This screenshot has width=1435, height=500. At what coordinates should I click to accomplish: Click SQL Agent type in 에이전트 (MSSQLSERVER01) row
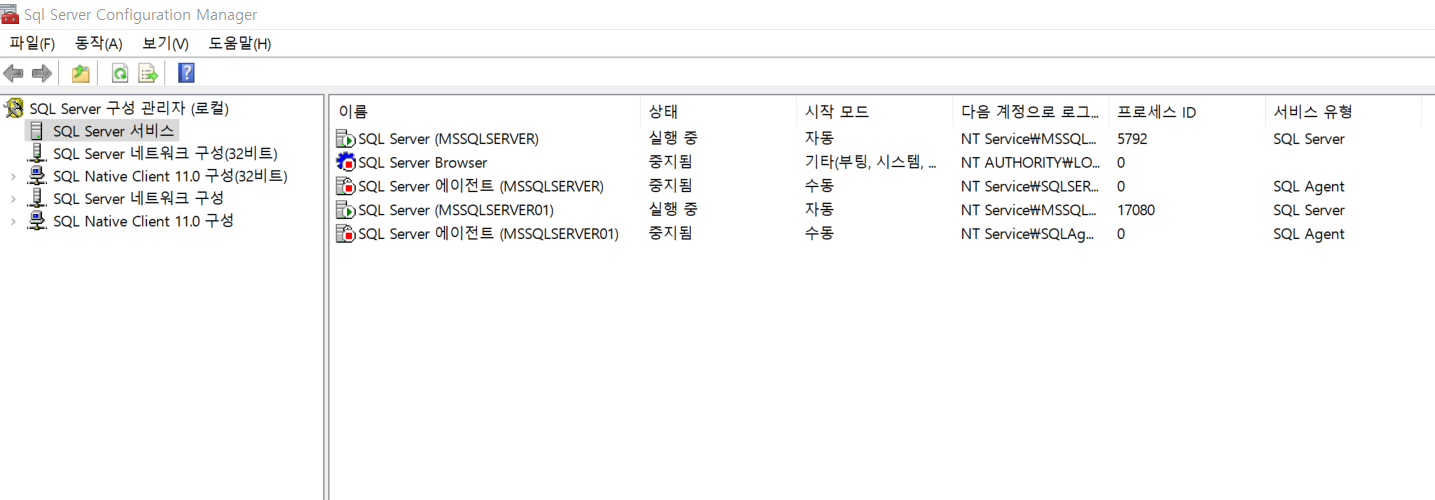coord(1309,234)
